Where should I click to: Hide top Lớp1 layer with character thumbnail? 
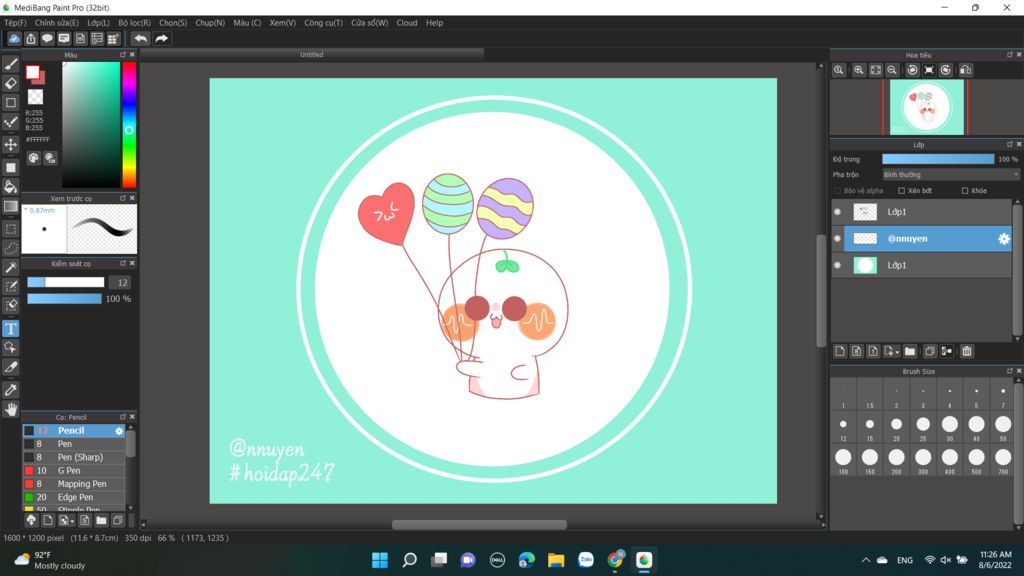pos(837,212)
